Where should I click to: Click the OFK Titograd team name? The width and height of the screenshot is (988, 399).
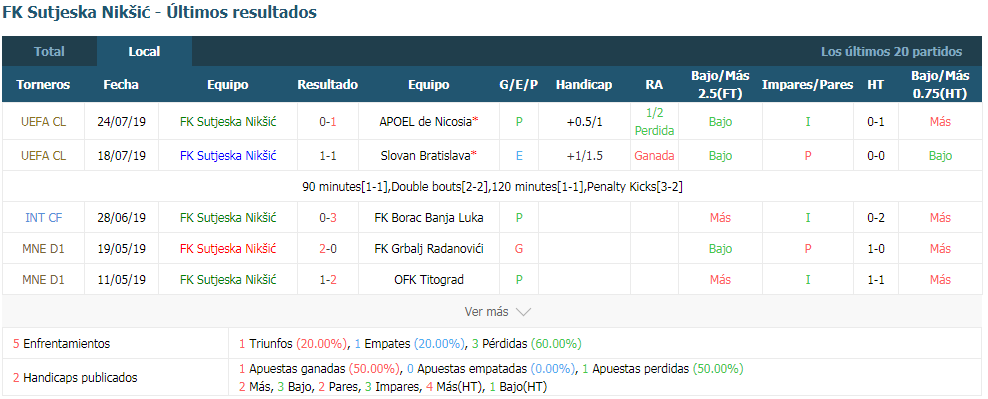pyautogui.click(x=428, y=279)
